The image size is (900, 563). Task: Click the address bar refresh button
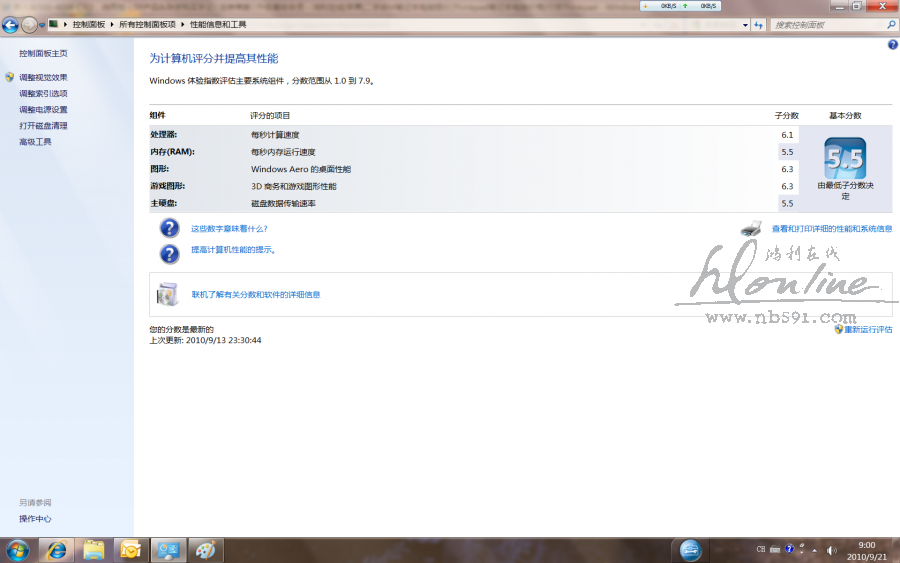coord(759,25)
